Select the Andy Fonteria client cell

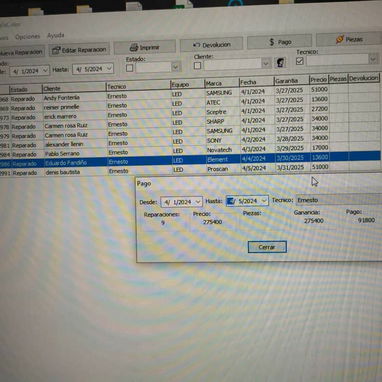point(74,98)
